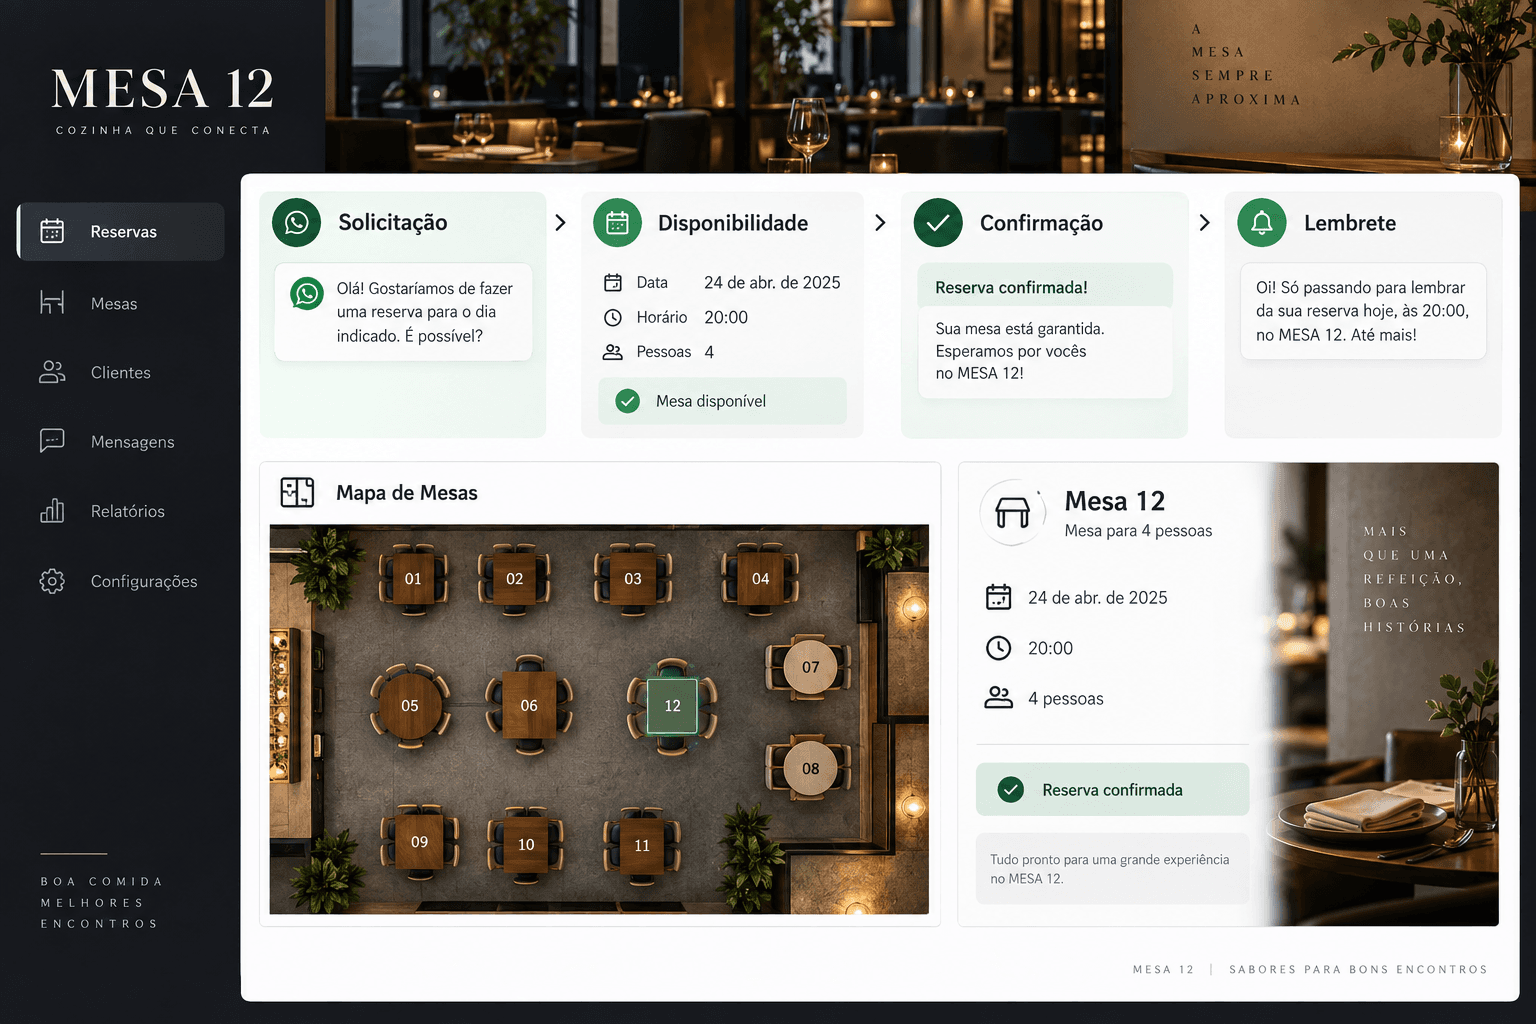1536x1024 pixels.
Task: Select table 12 on the map
Action: (672, 705)
